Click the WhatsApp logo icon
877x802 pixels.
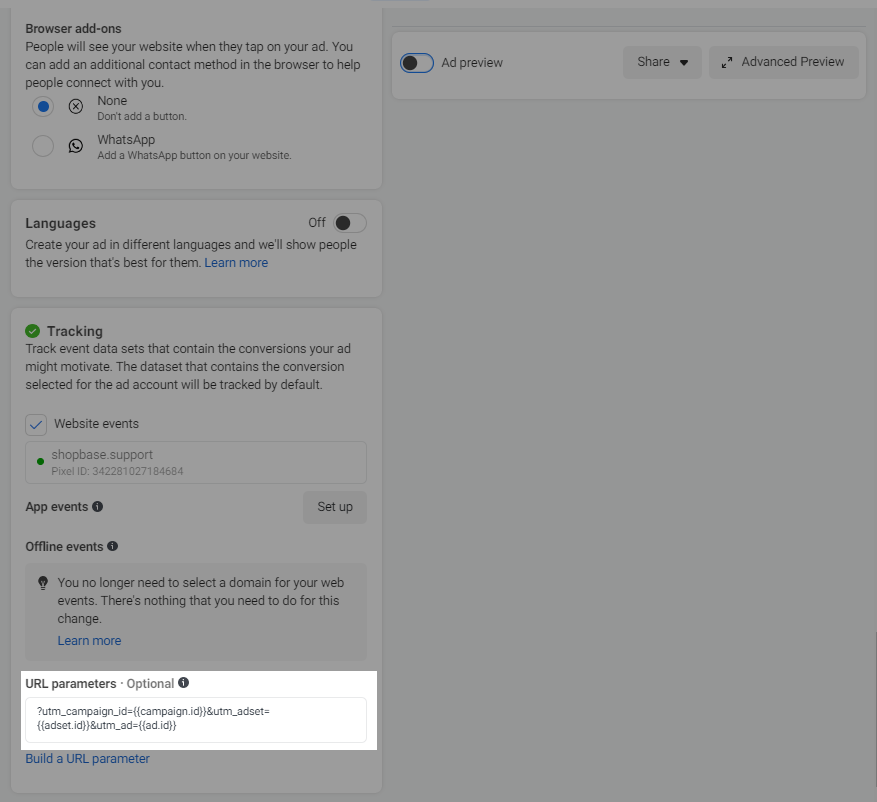[x=76, y=146]
